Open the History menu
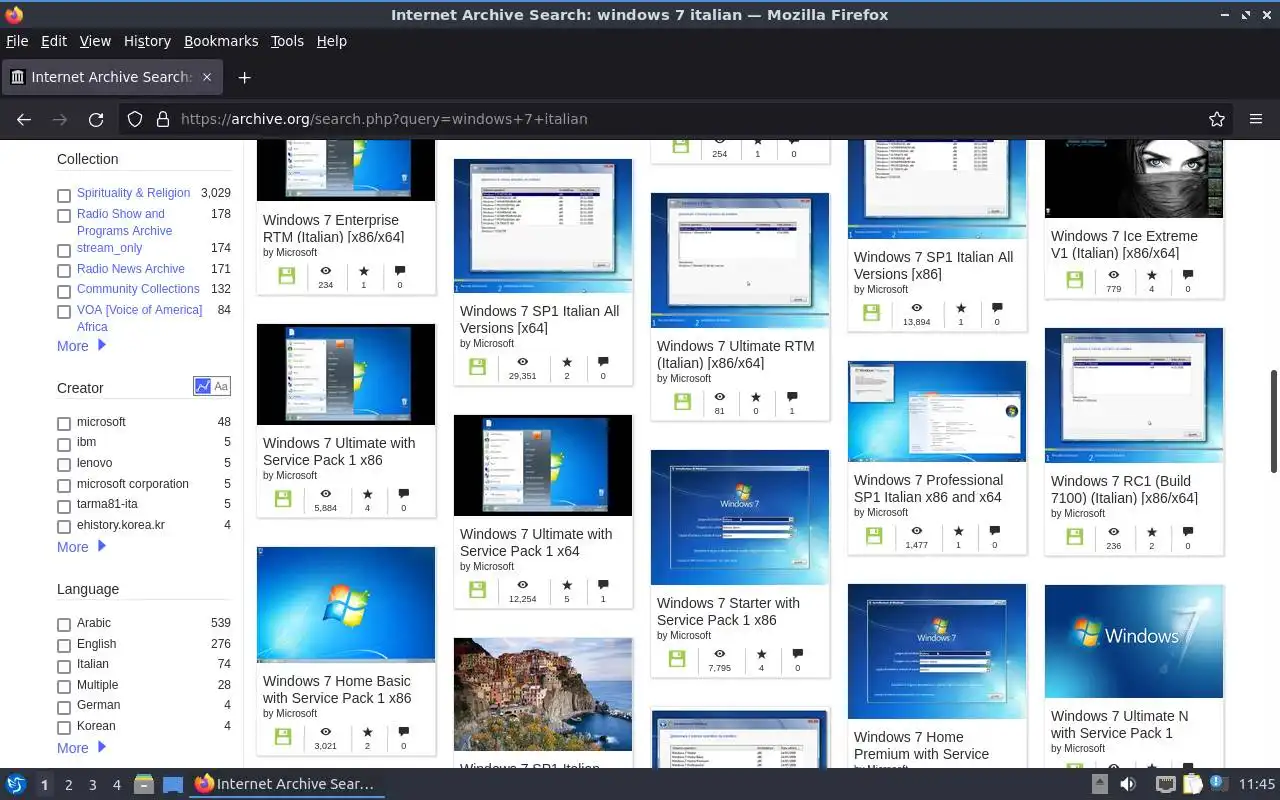 click(147, 41)
